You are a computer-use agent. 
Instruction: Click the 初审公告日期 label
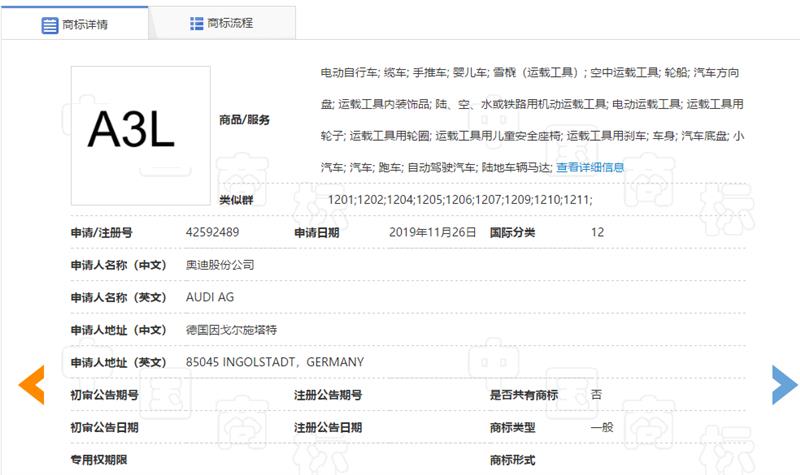(x=104, y=428)
